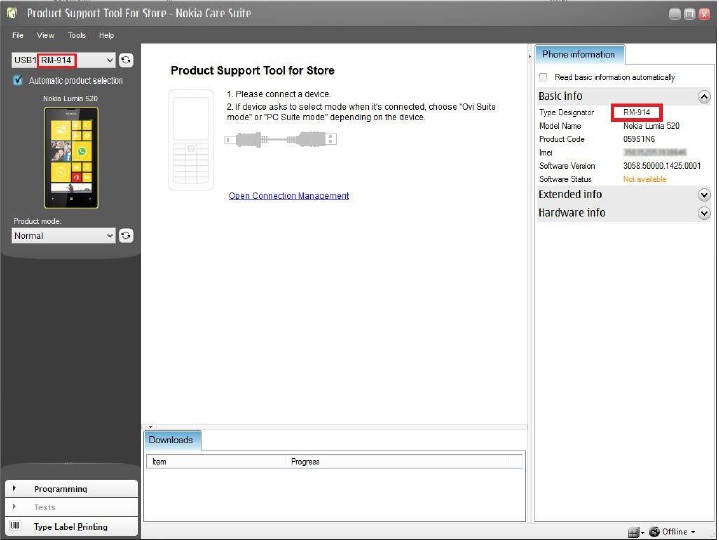Screen dimensions: 719x540
Task: Click the Nokia Care Suite title bar icon
Action: [x=12, y=13]
